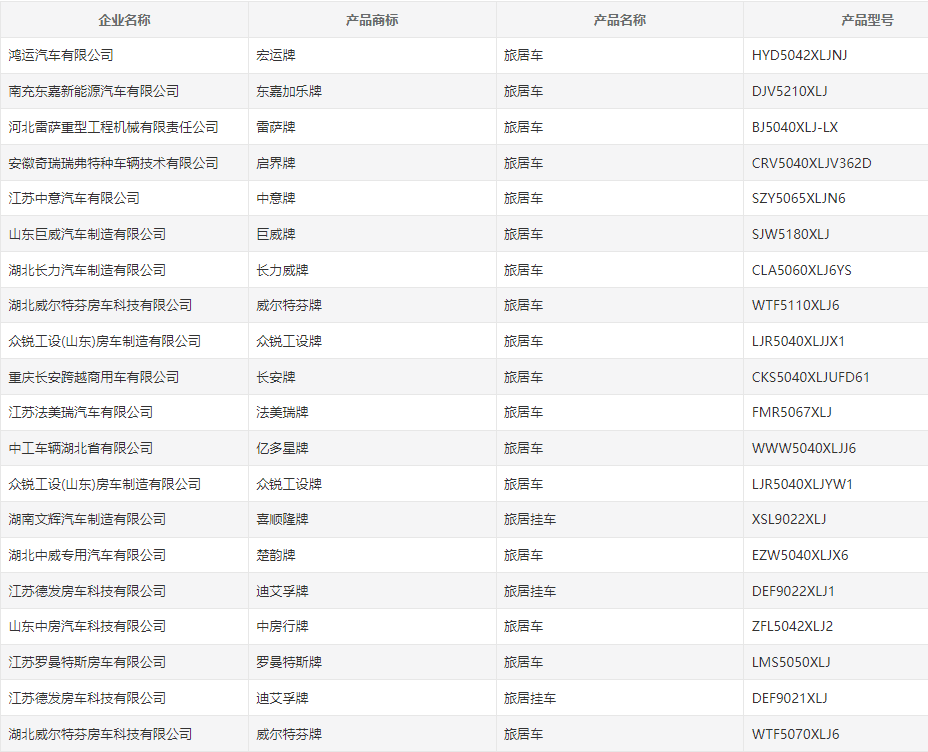Pick model number DJV5210XLJ
This screenshot has height=752, width=928.
tap(790, 91)
